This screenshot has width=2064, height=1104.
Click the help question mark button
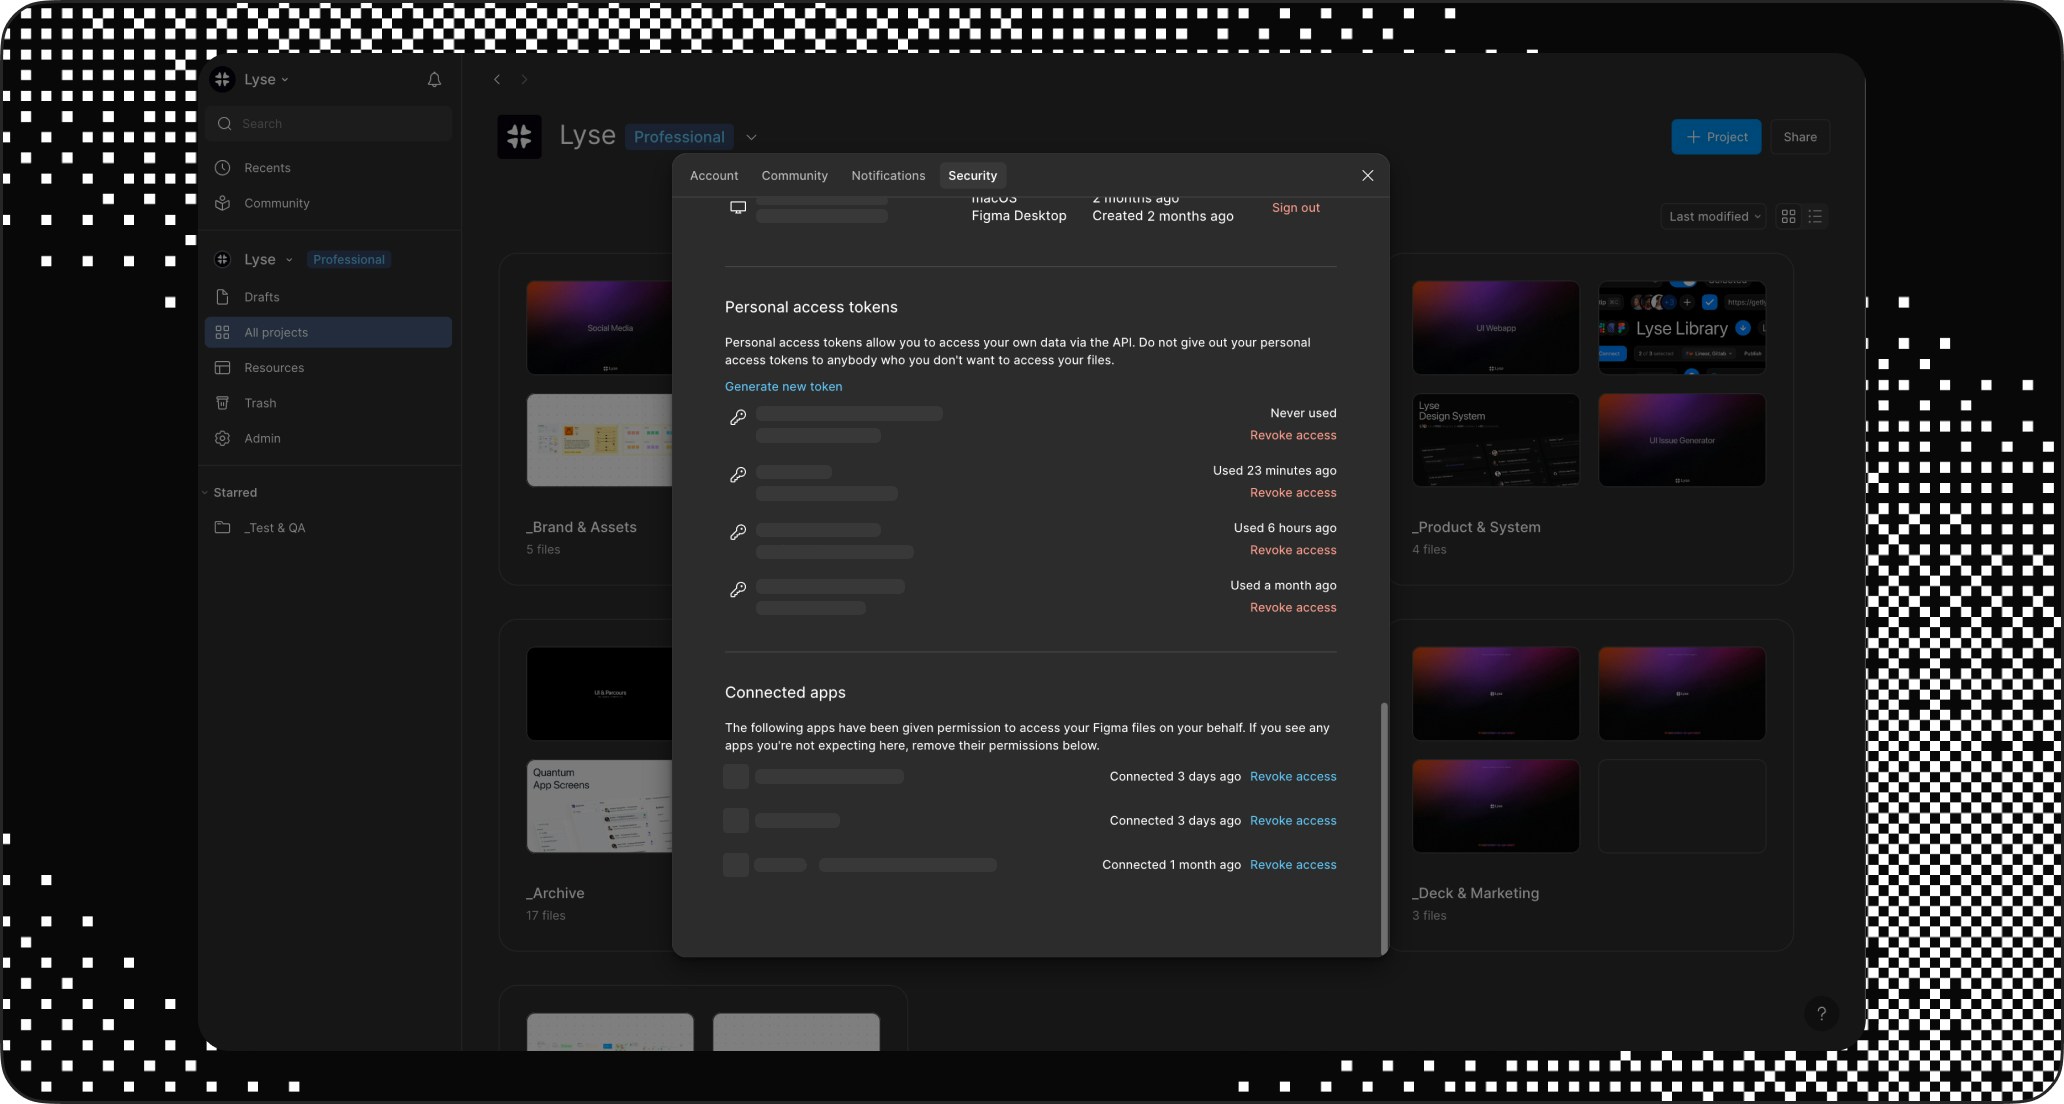tap(1821, 1014)
